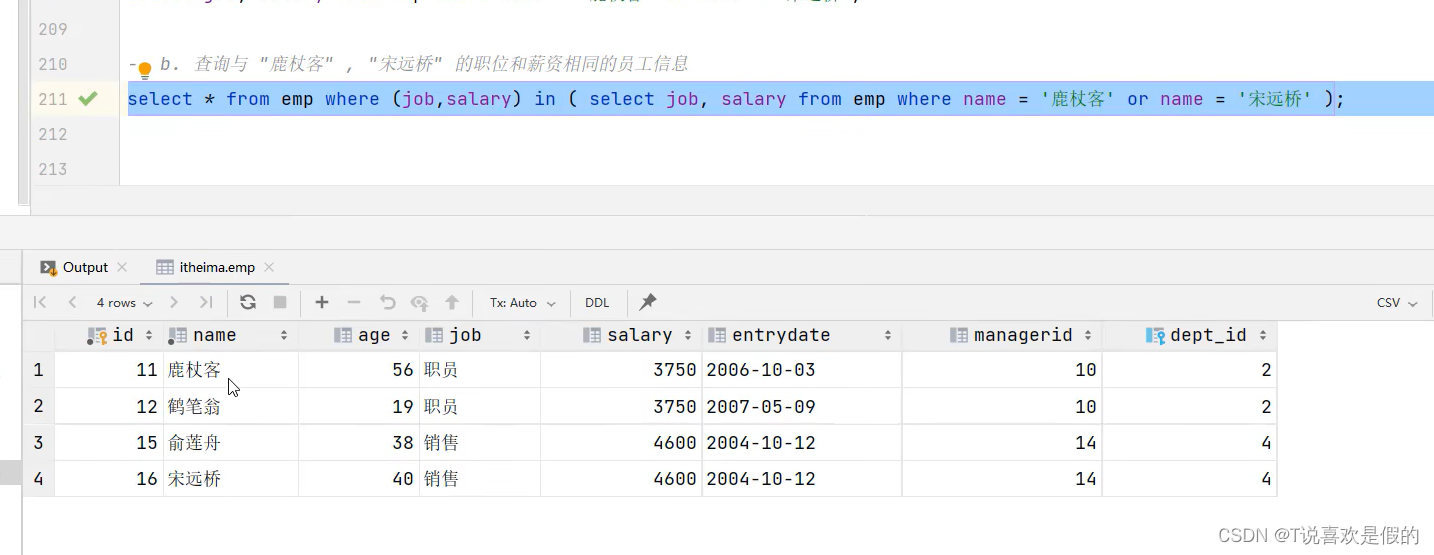
Task: Click job cell 职员 in the 鹤笔翁 row
Action: [x=480, y=407]
